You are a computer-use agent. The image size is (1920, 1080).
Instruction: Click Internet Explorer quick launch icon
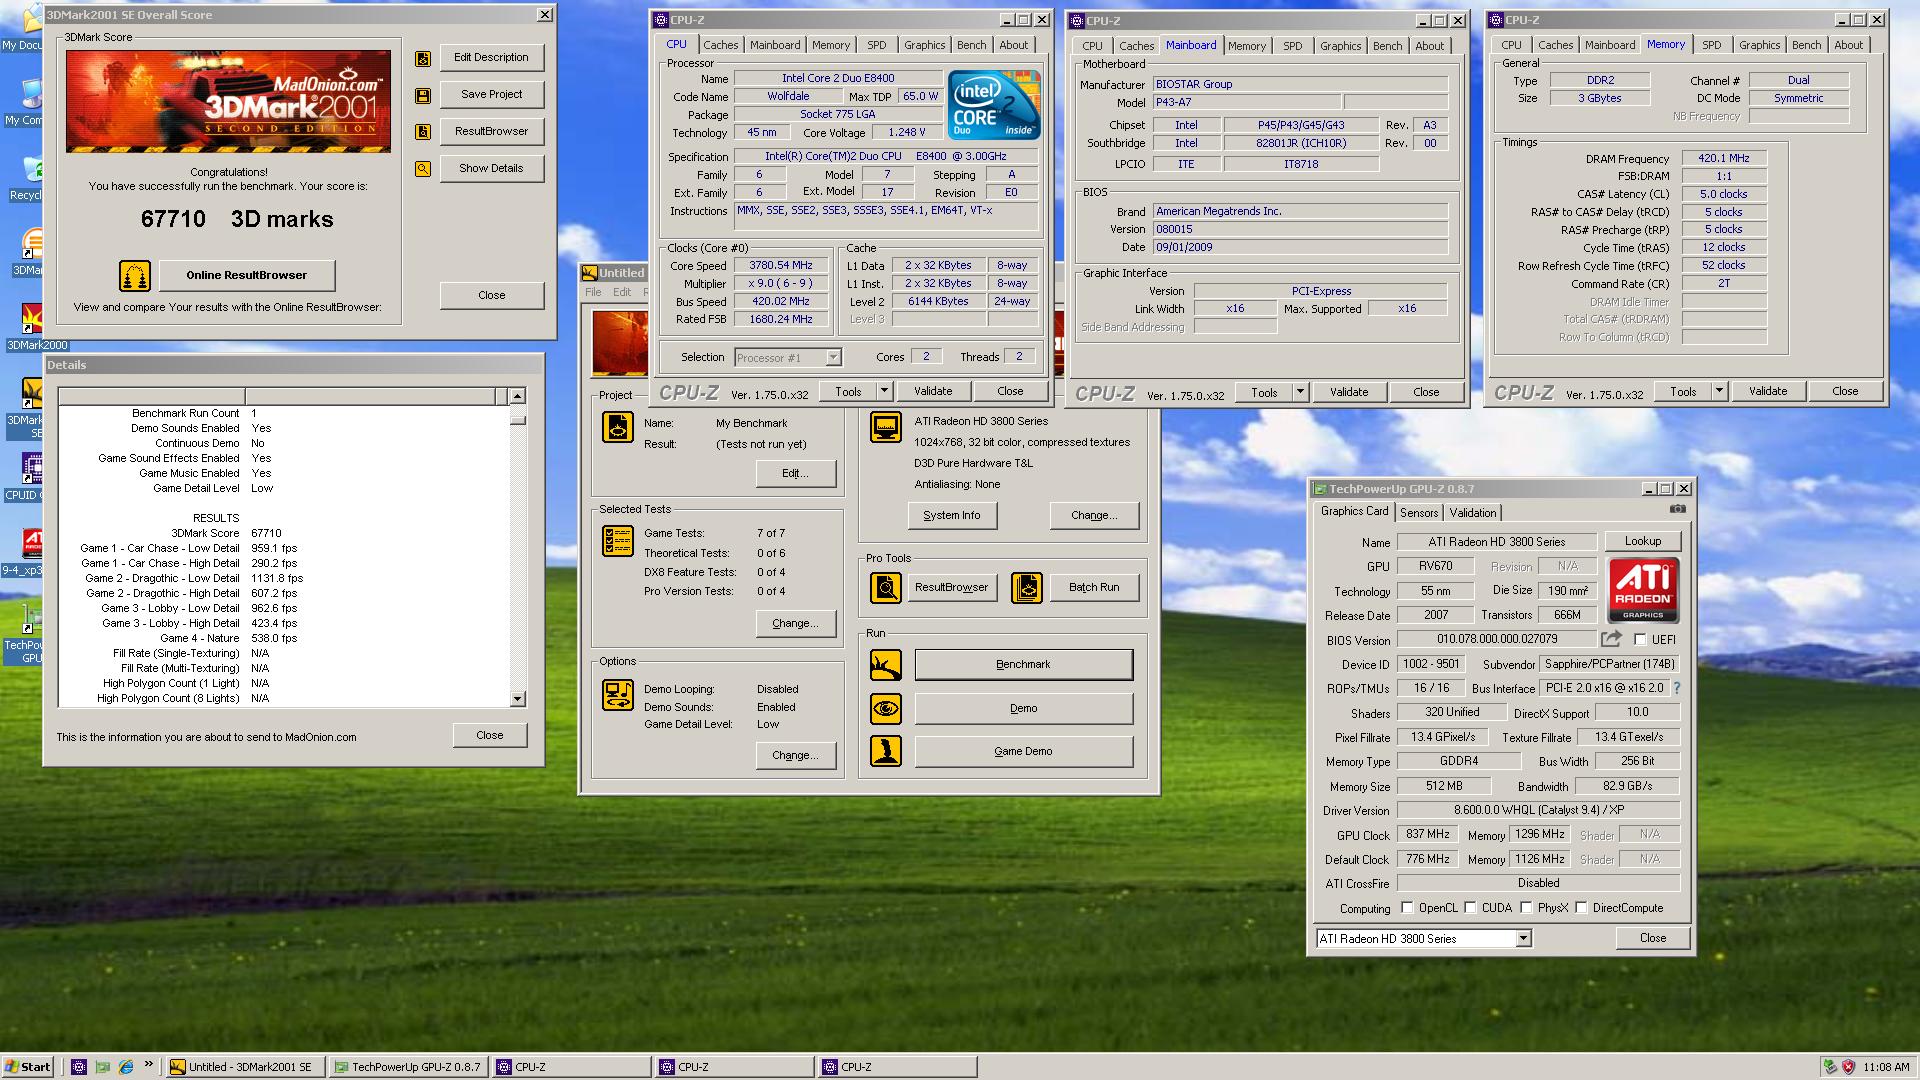(x=126, y=1067)
